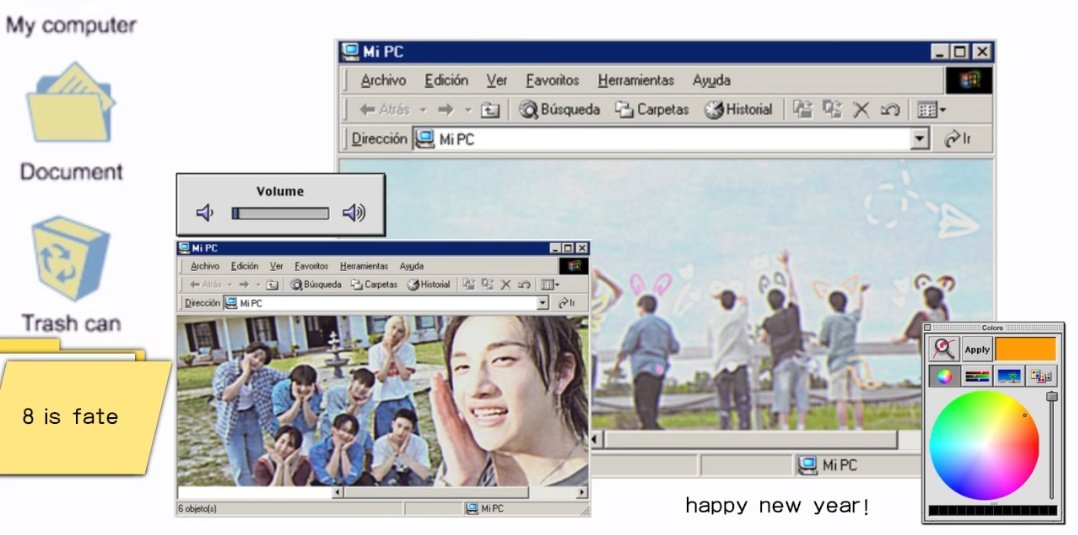This screenshot has height=535, width=1078.
Task: Click group selfie photo in small Mi PC window
Action: (x=383, y=401)
